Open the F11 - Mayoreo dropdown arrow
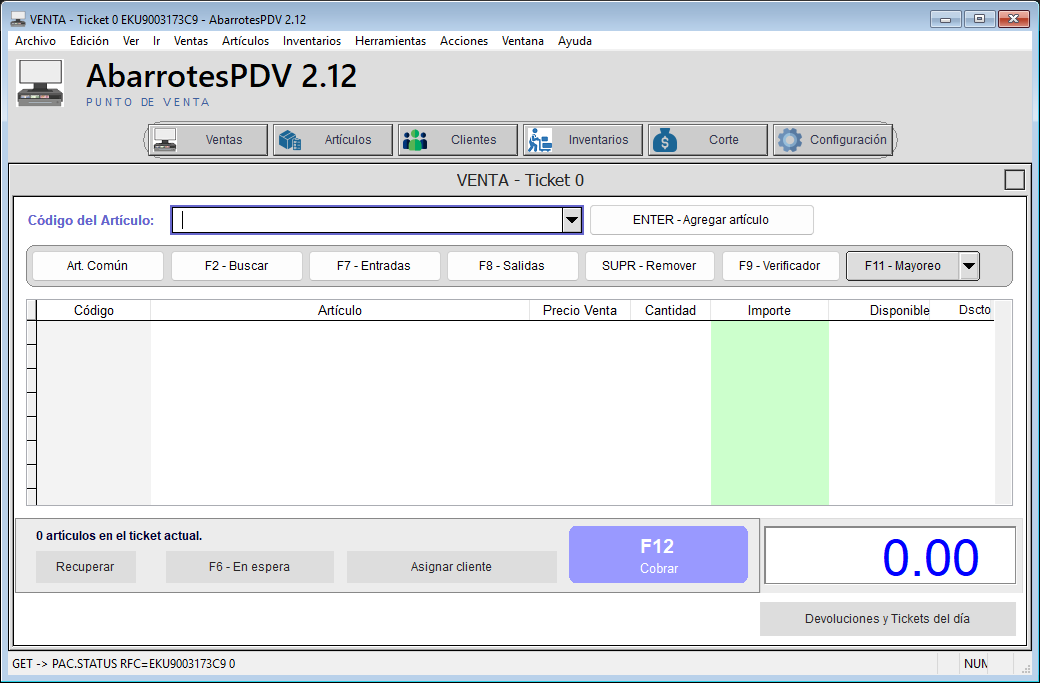Image resolution: width=1040 pixels, height=683 pixels. point(969,266)
